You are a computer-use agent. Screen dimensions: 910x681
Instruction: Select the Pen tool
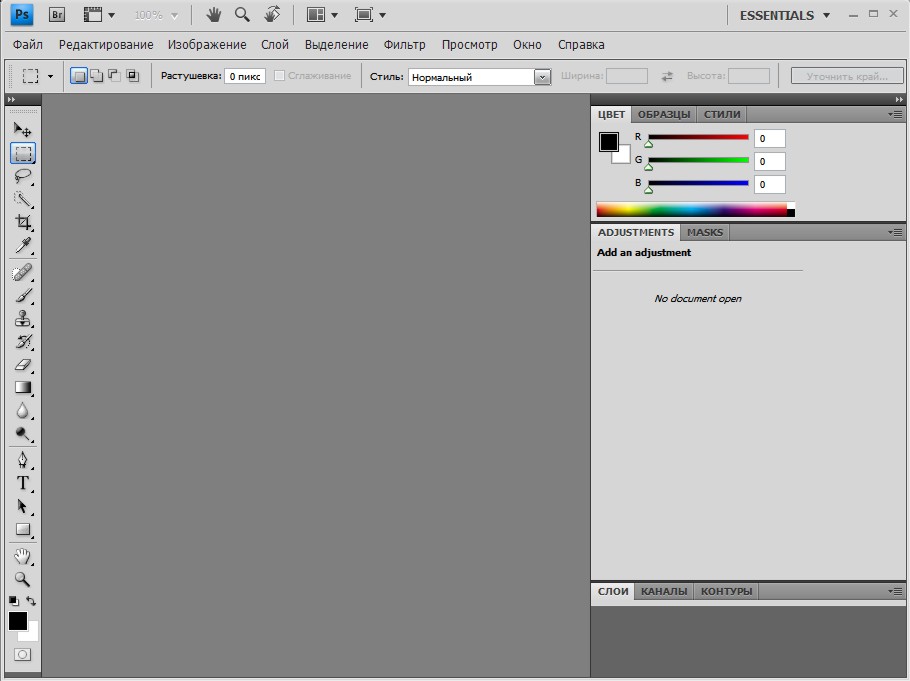(x=23, y=460)
